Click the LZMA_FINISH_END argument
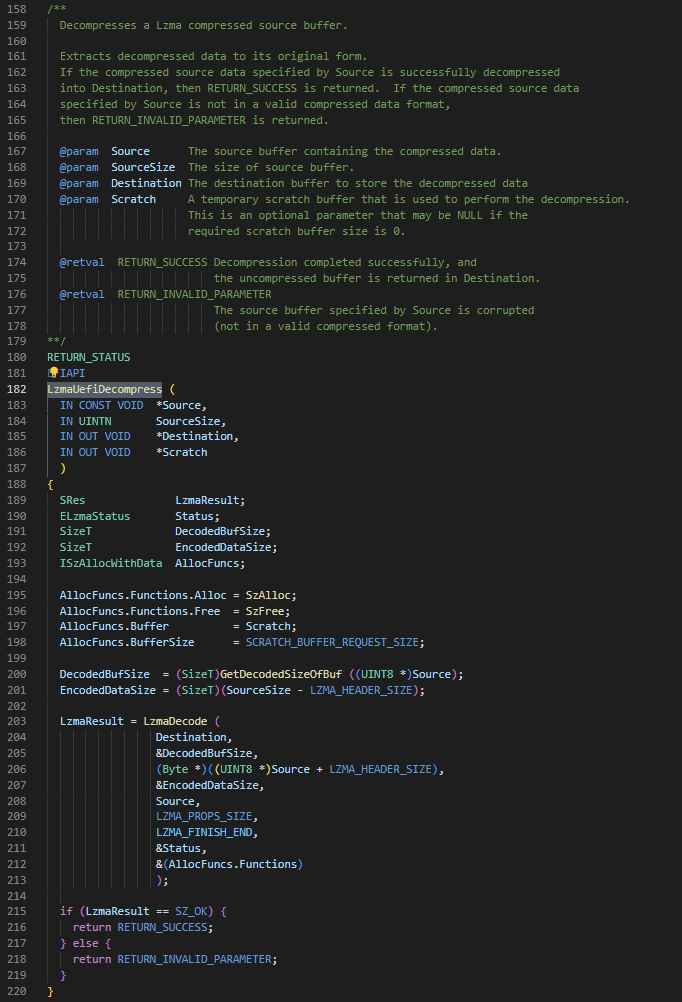The image size is (682, 1002). pos(204,833)
